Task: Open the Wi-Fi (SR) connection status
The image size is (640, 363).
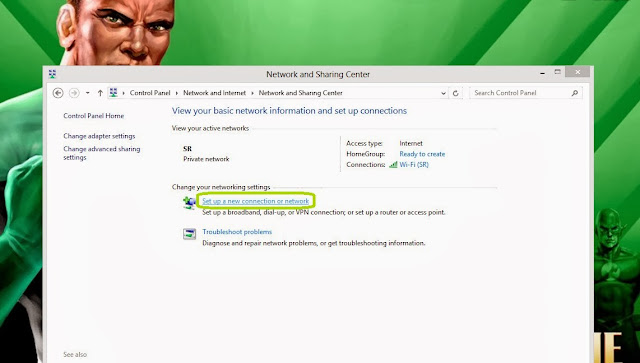Action: click(414, 165)
